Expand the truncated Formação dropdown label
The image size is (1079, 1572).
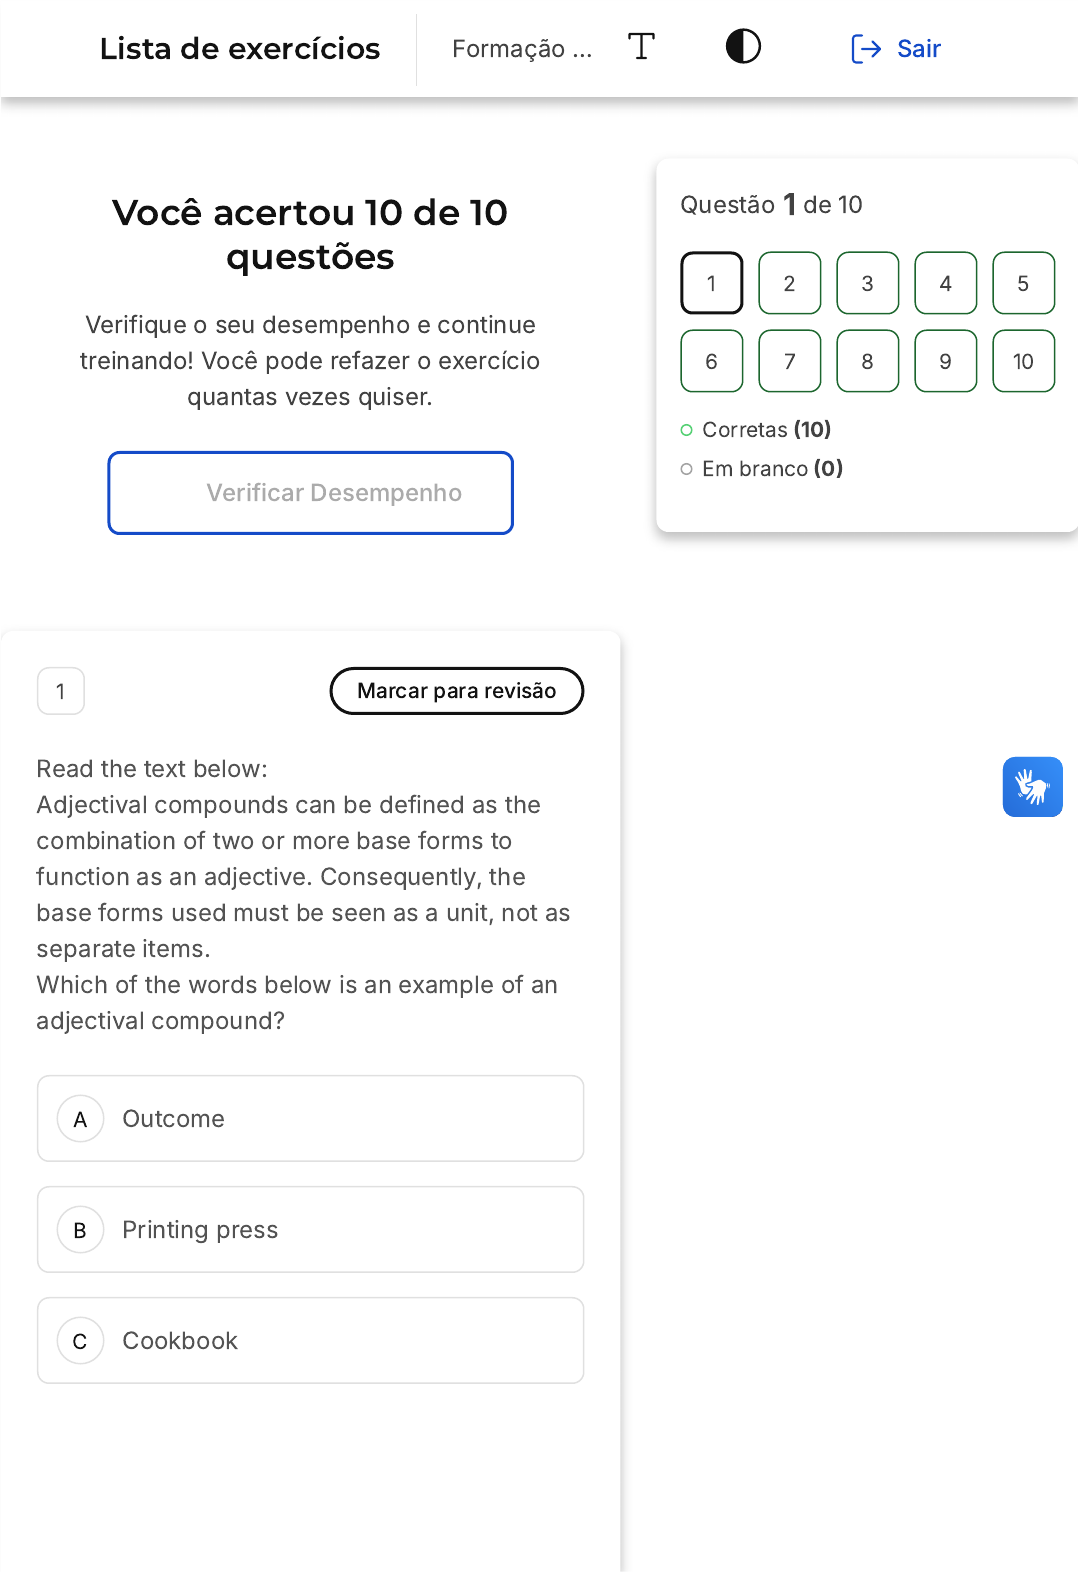click(x=521, y=49)
